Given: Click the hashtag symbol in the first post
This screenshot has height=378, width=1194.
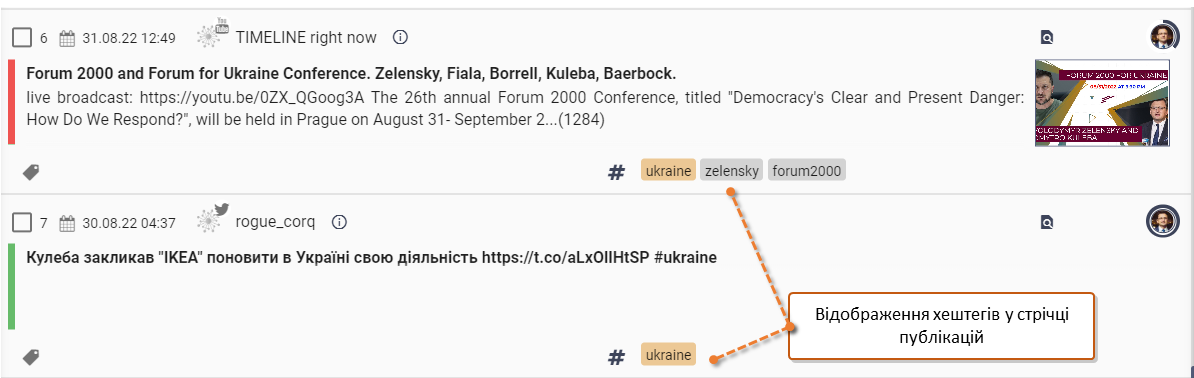Looking at the screenshot, I should tap(616, 173).
